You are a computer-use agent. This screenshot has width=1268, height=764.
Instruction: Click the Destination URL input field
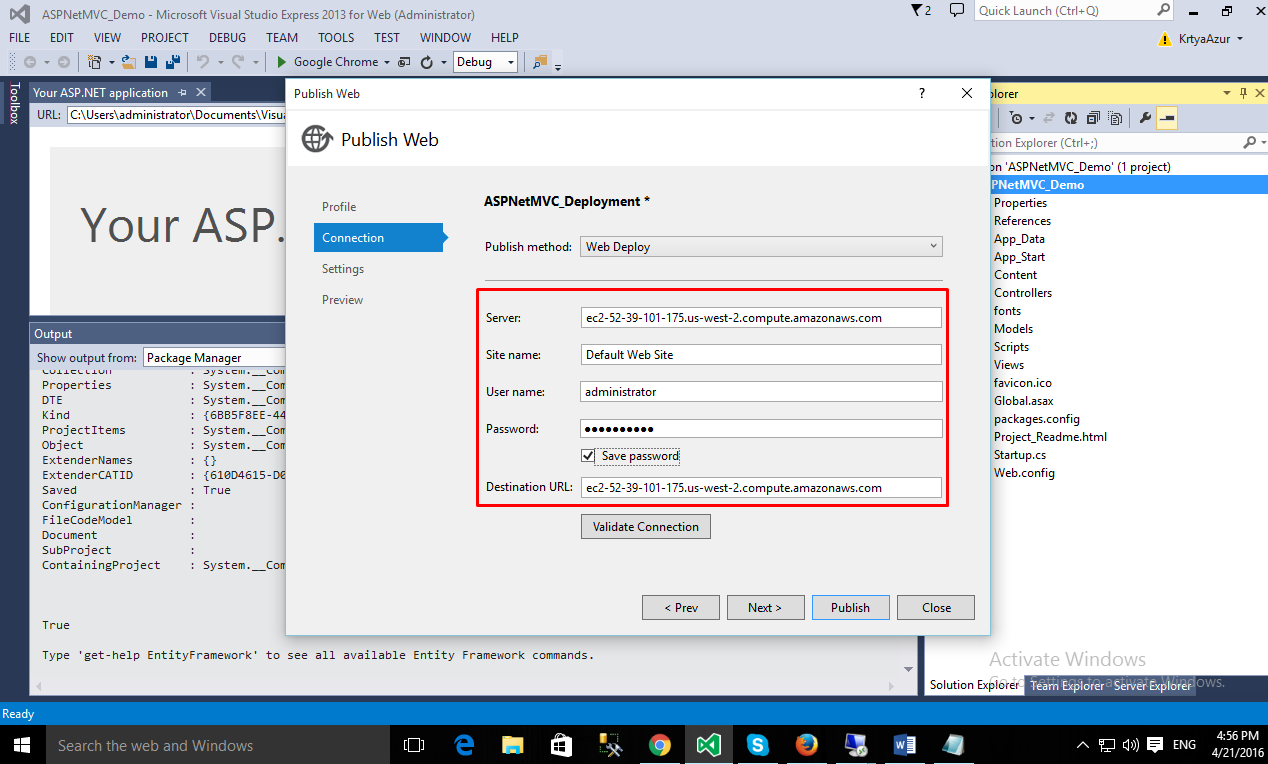[x=761, y=488]
